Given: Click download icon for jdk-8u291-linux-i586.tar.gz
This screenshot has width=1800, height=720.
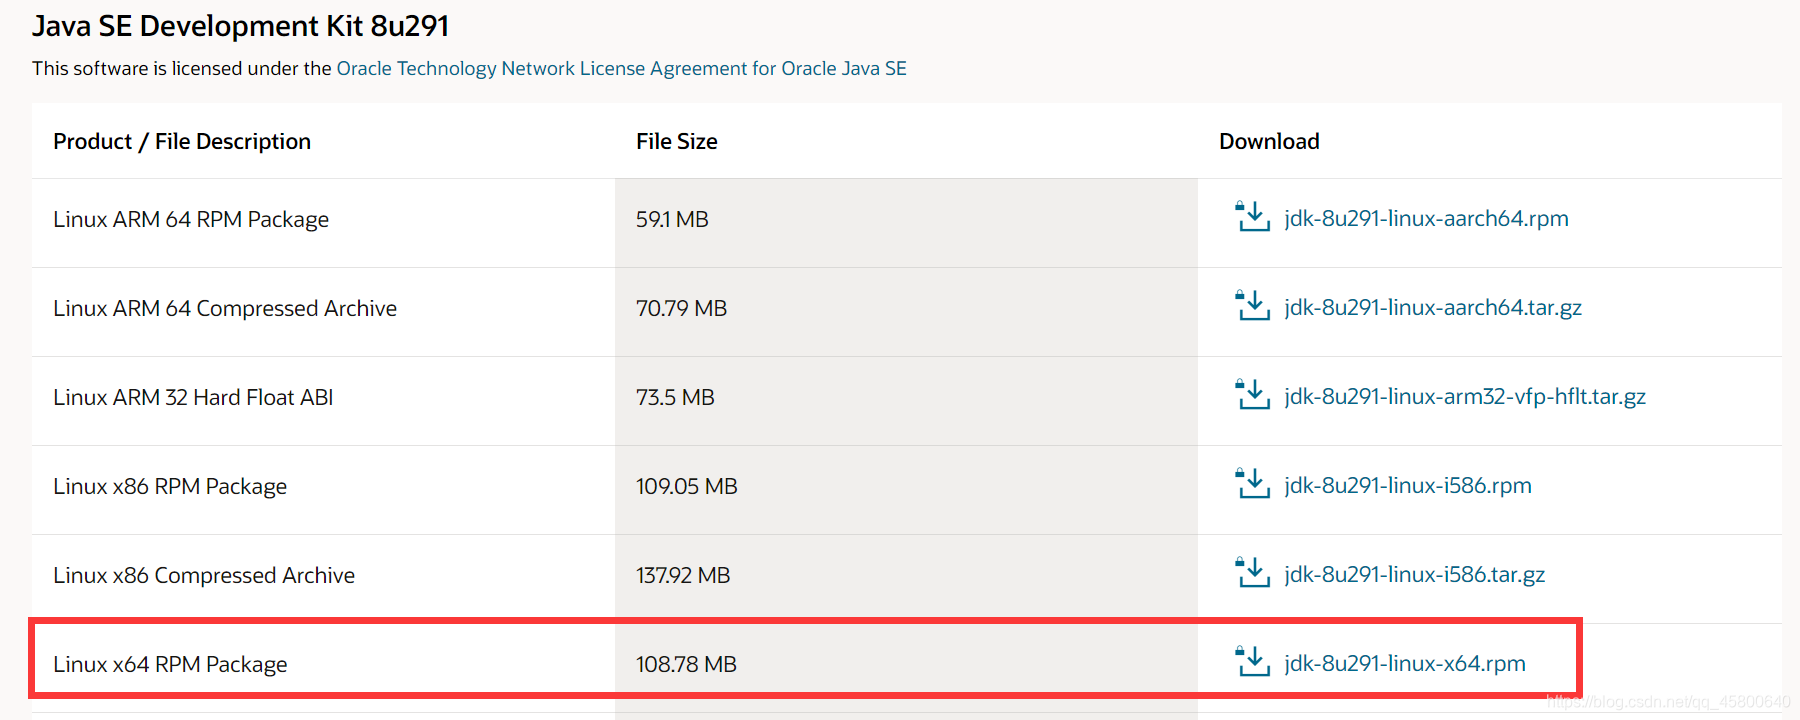Looking at the screenshot, I should coord(1252,572).
